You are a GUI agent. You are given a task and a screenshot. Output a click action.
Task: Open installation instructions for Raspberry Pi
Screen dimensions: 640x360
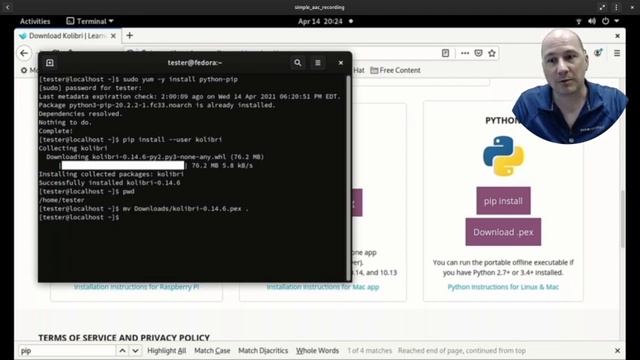pos(136,287)
